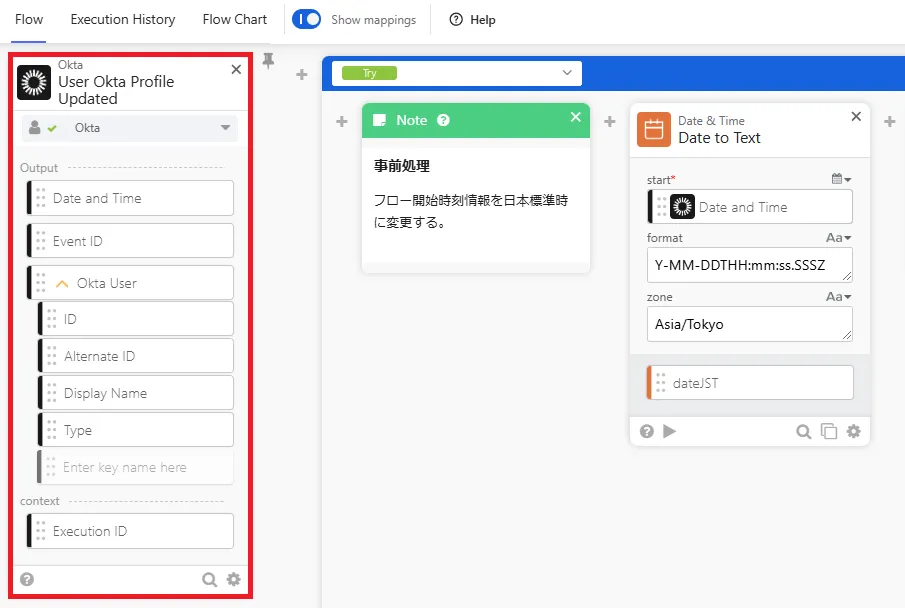Click the Display Name output field
Image resolution: width=905 pixels, height=608 pixels.
pyautogui.click(x=136, y=393)
